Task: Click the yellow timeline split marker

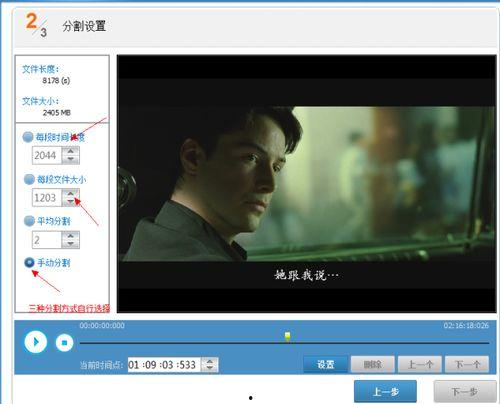Action: 287,336
